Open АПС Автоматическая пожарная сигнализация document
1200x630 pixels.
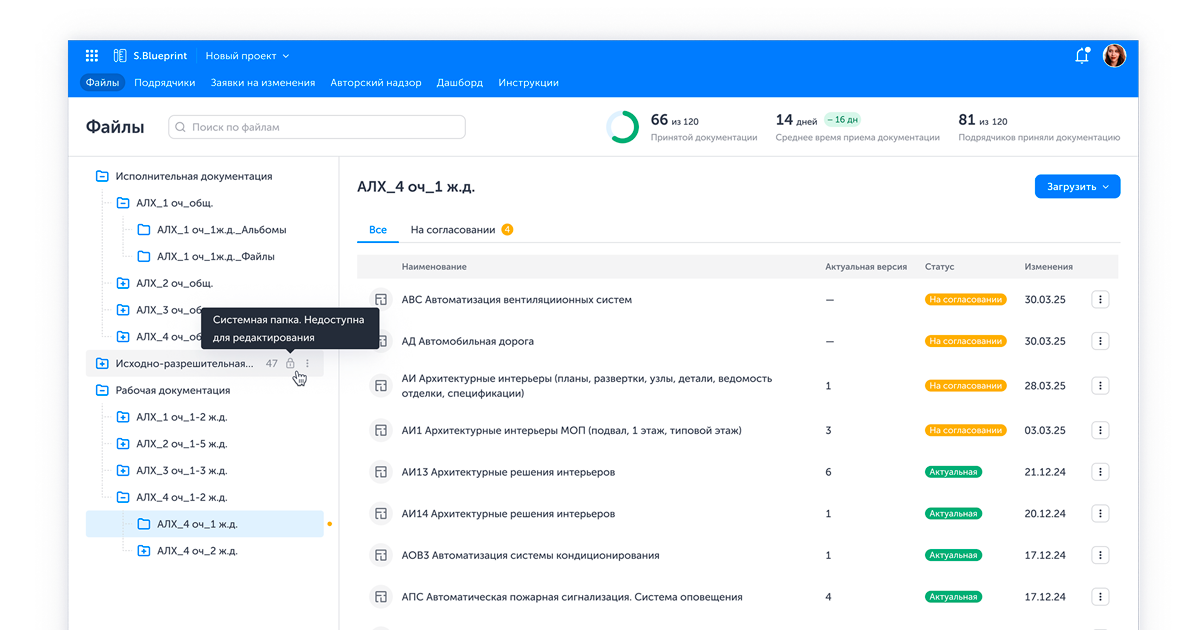pos(571,597)
